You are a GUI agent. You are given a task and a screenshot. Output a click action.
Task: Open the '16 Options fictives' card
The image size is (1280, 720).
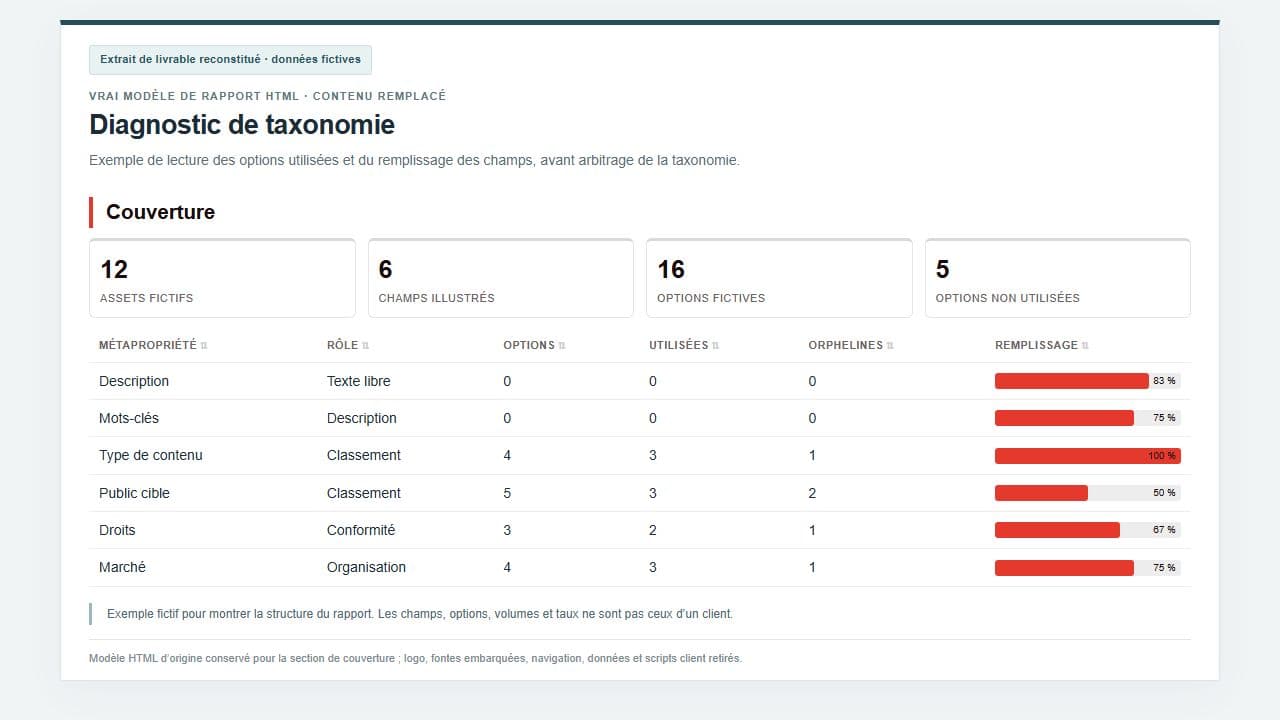tap(779, 278)
